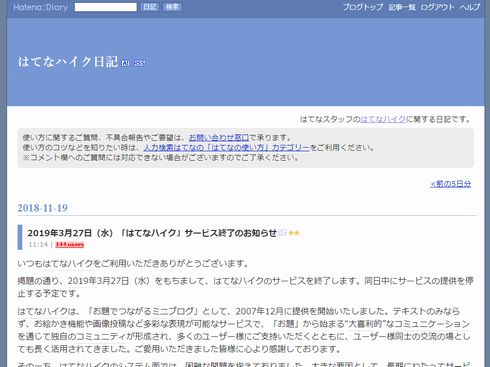Open 人力検索はてなの「はてなの使い方」カテゴリー link
The height and width of the screenshot is (367, 490).
[227, 147]
